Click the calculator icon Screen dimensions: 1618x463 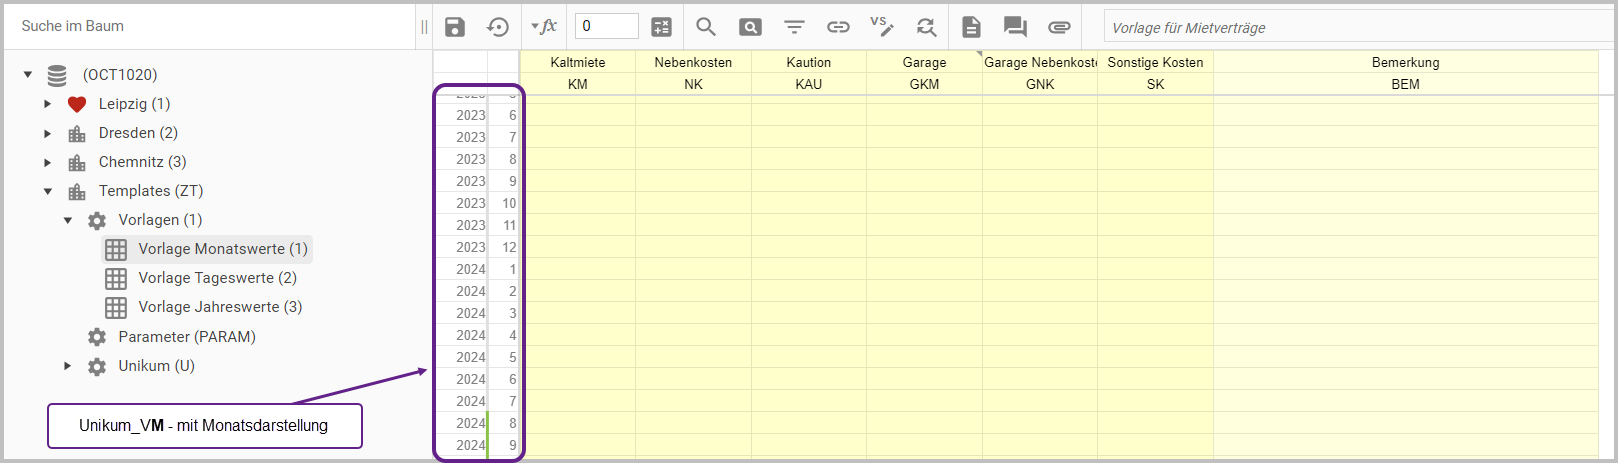[x=661, y=27]
